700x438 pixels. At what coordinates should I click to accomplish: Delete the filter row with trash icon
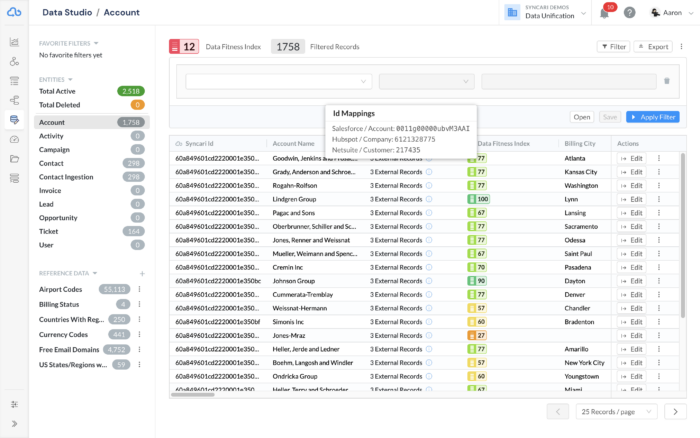667,81
